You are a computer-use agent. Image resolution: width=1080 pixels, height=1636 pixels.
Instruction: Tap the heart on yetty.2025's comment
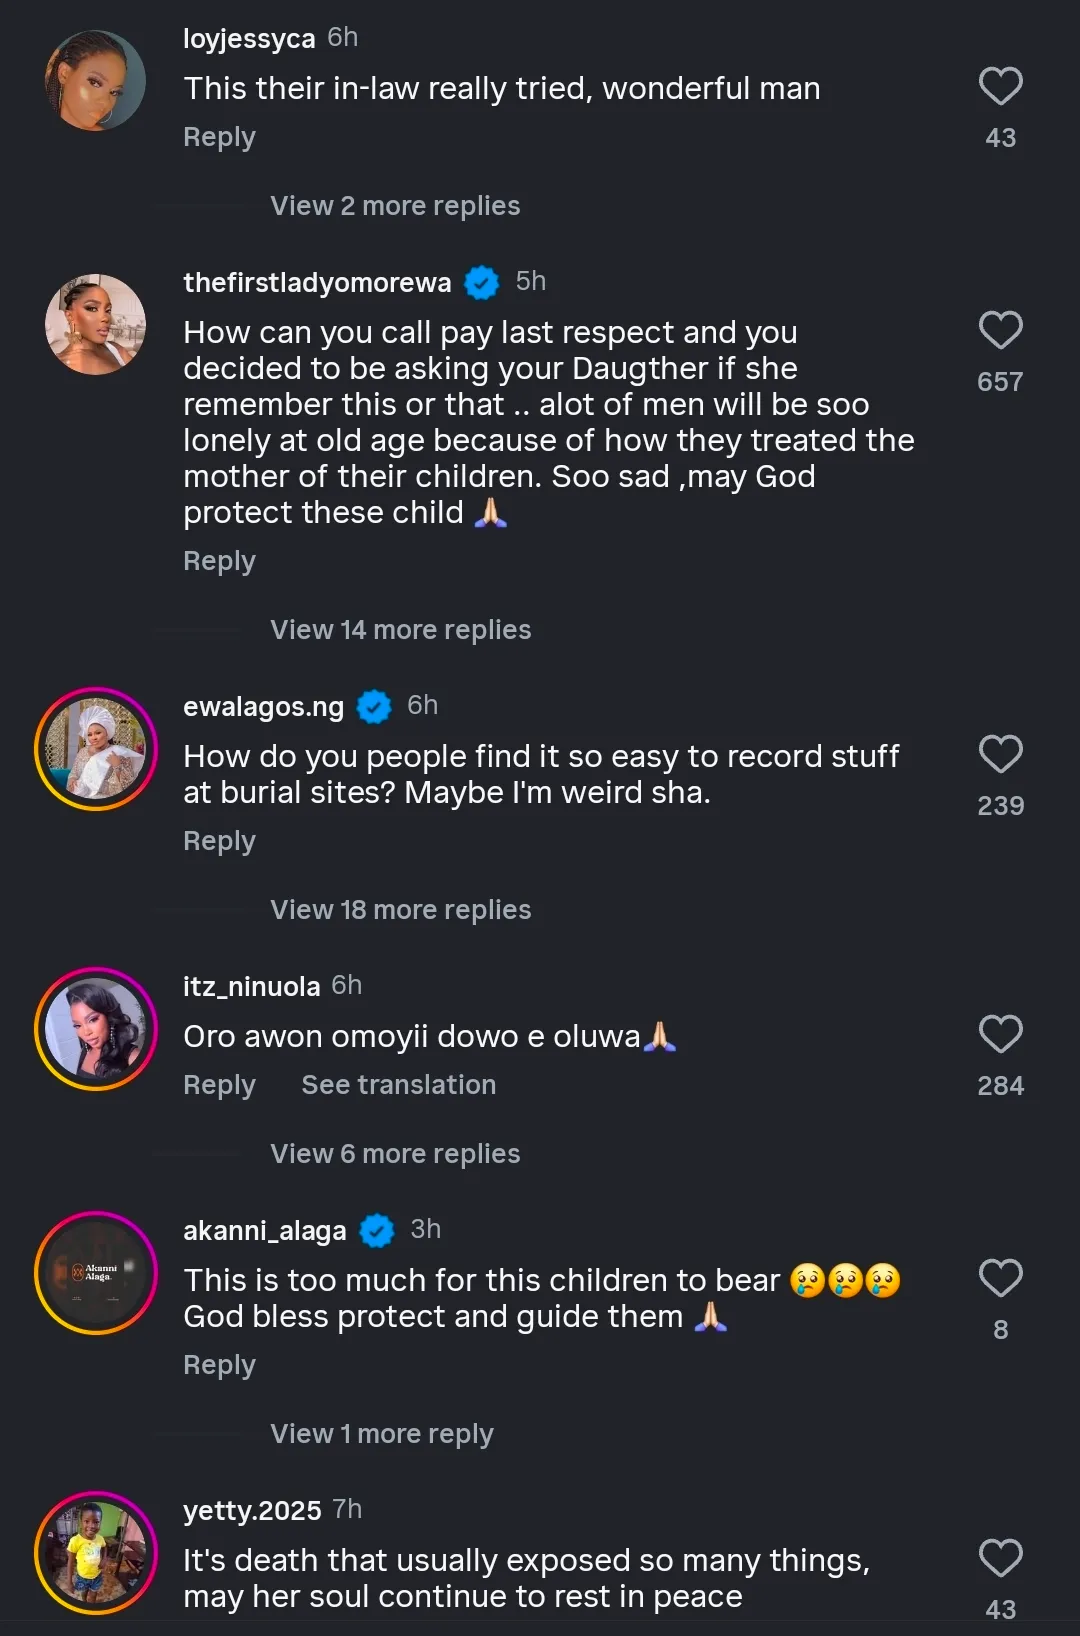(1000, 1559)
